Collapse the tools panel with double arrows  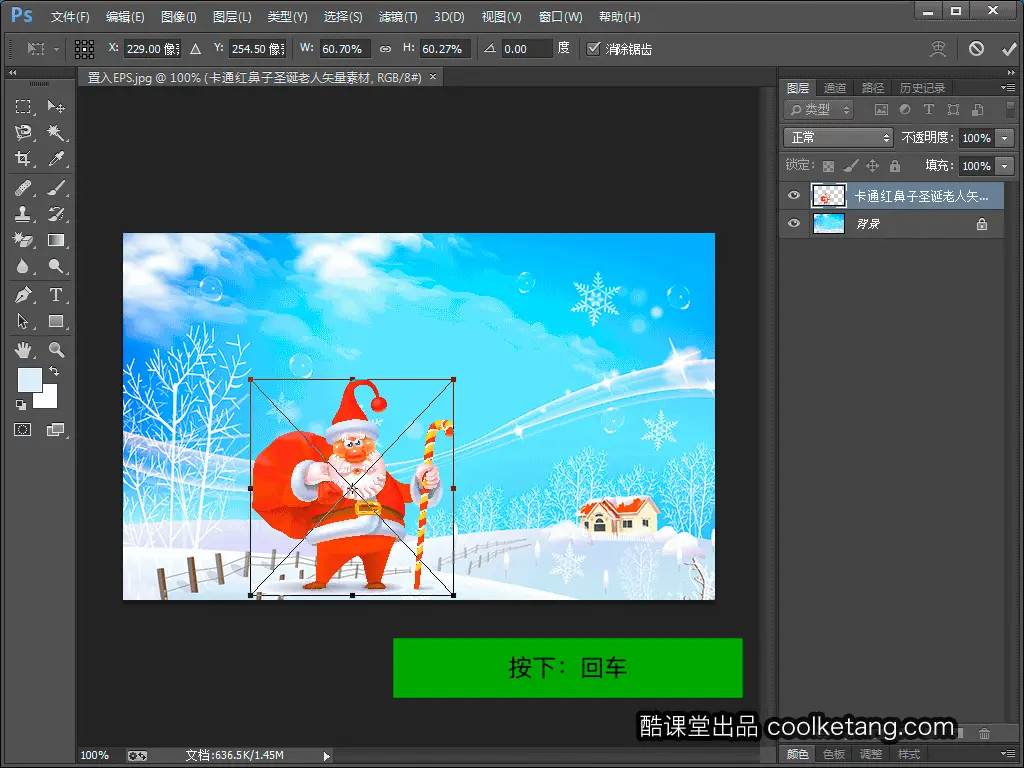12,72
